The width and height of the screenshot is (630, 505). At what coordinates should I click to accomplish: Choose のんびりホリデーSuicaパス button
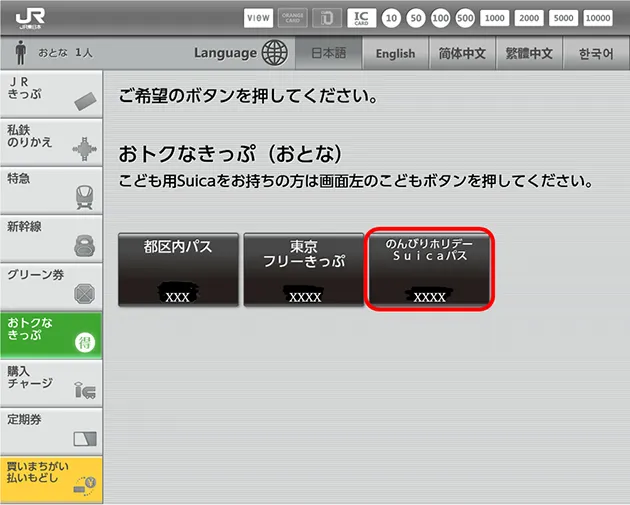point(430,270)
